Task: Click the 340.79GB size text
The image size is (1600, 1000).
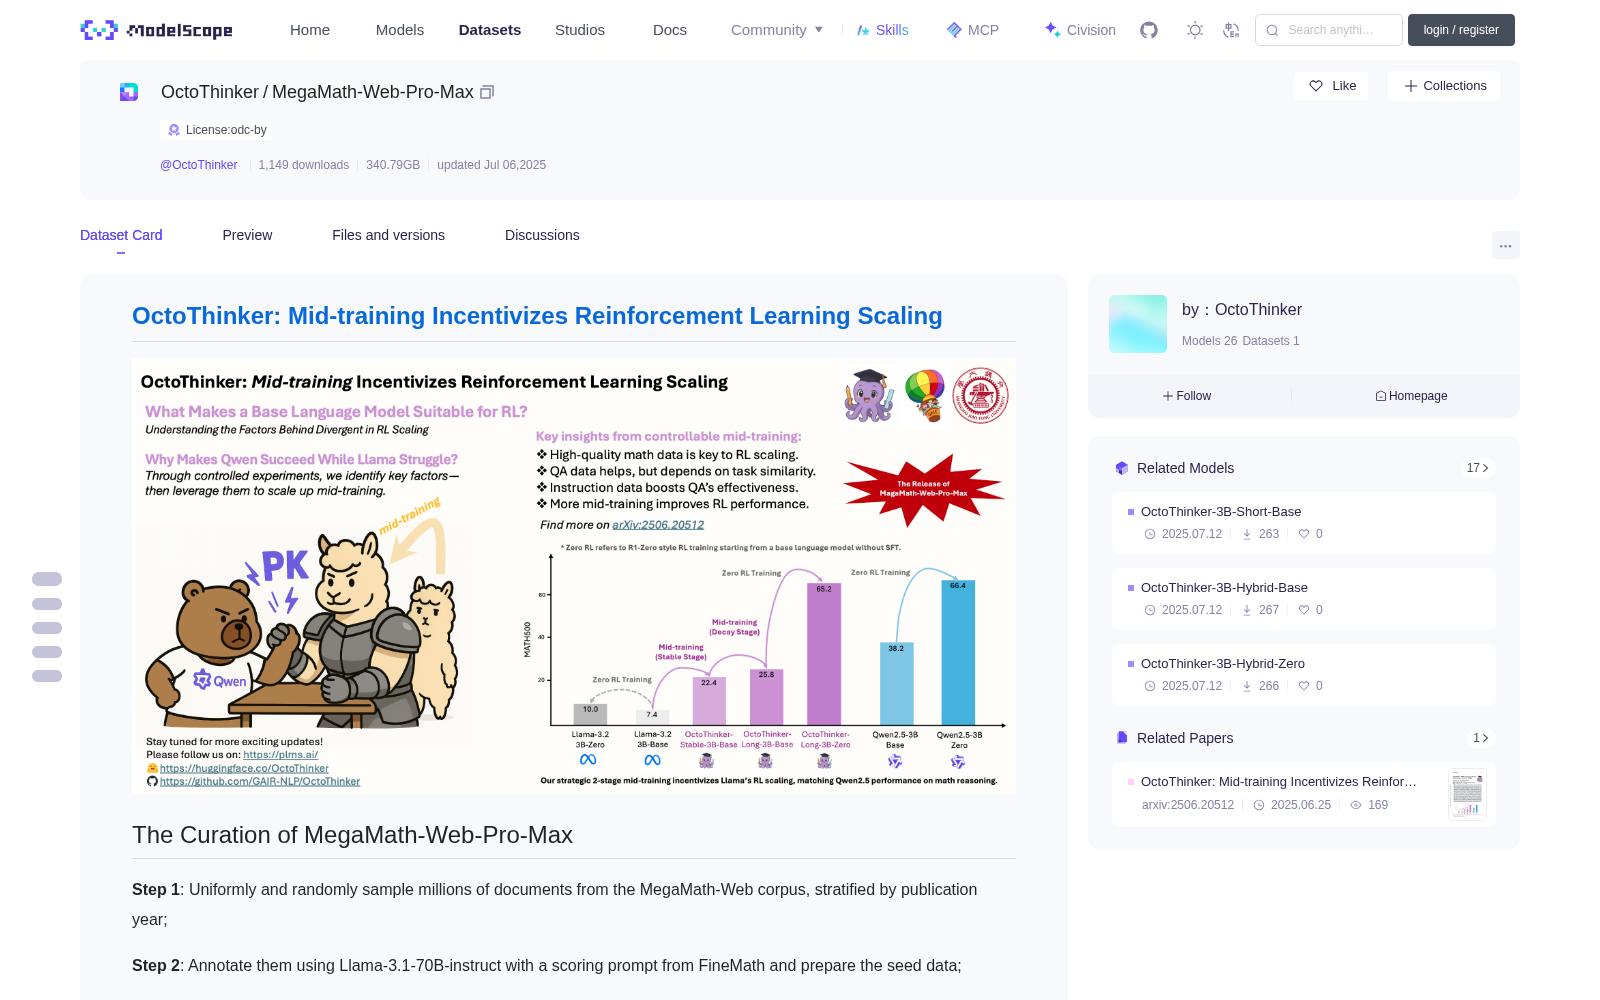Action: [393, 165]
